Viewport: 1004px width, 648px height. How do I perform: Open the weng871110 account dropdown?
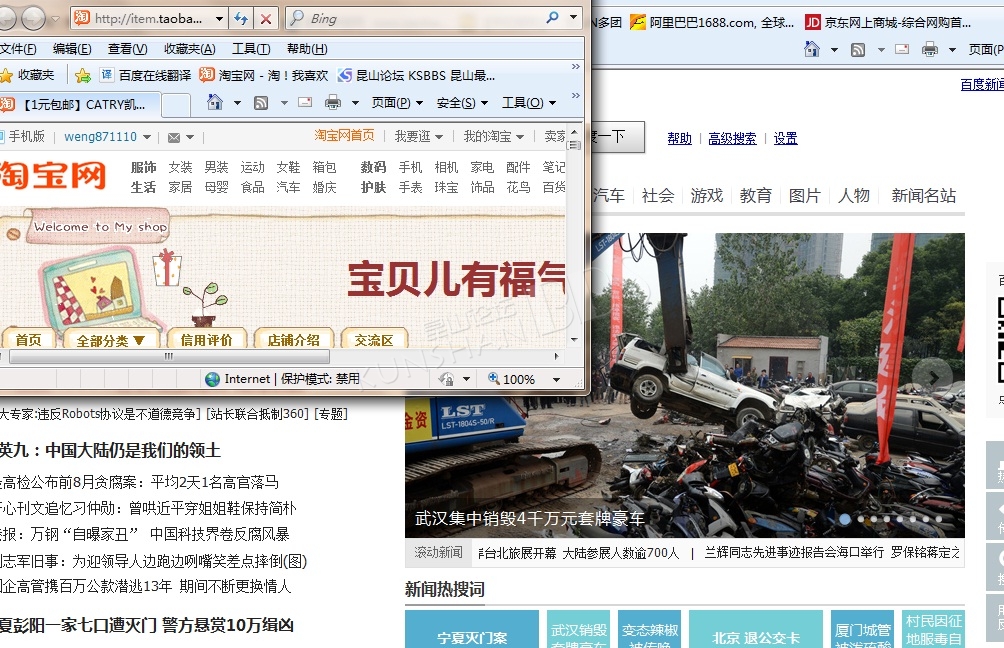(147, 137)
